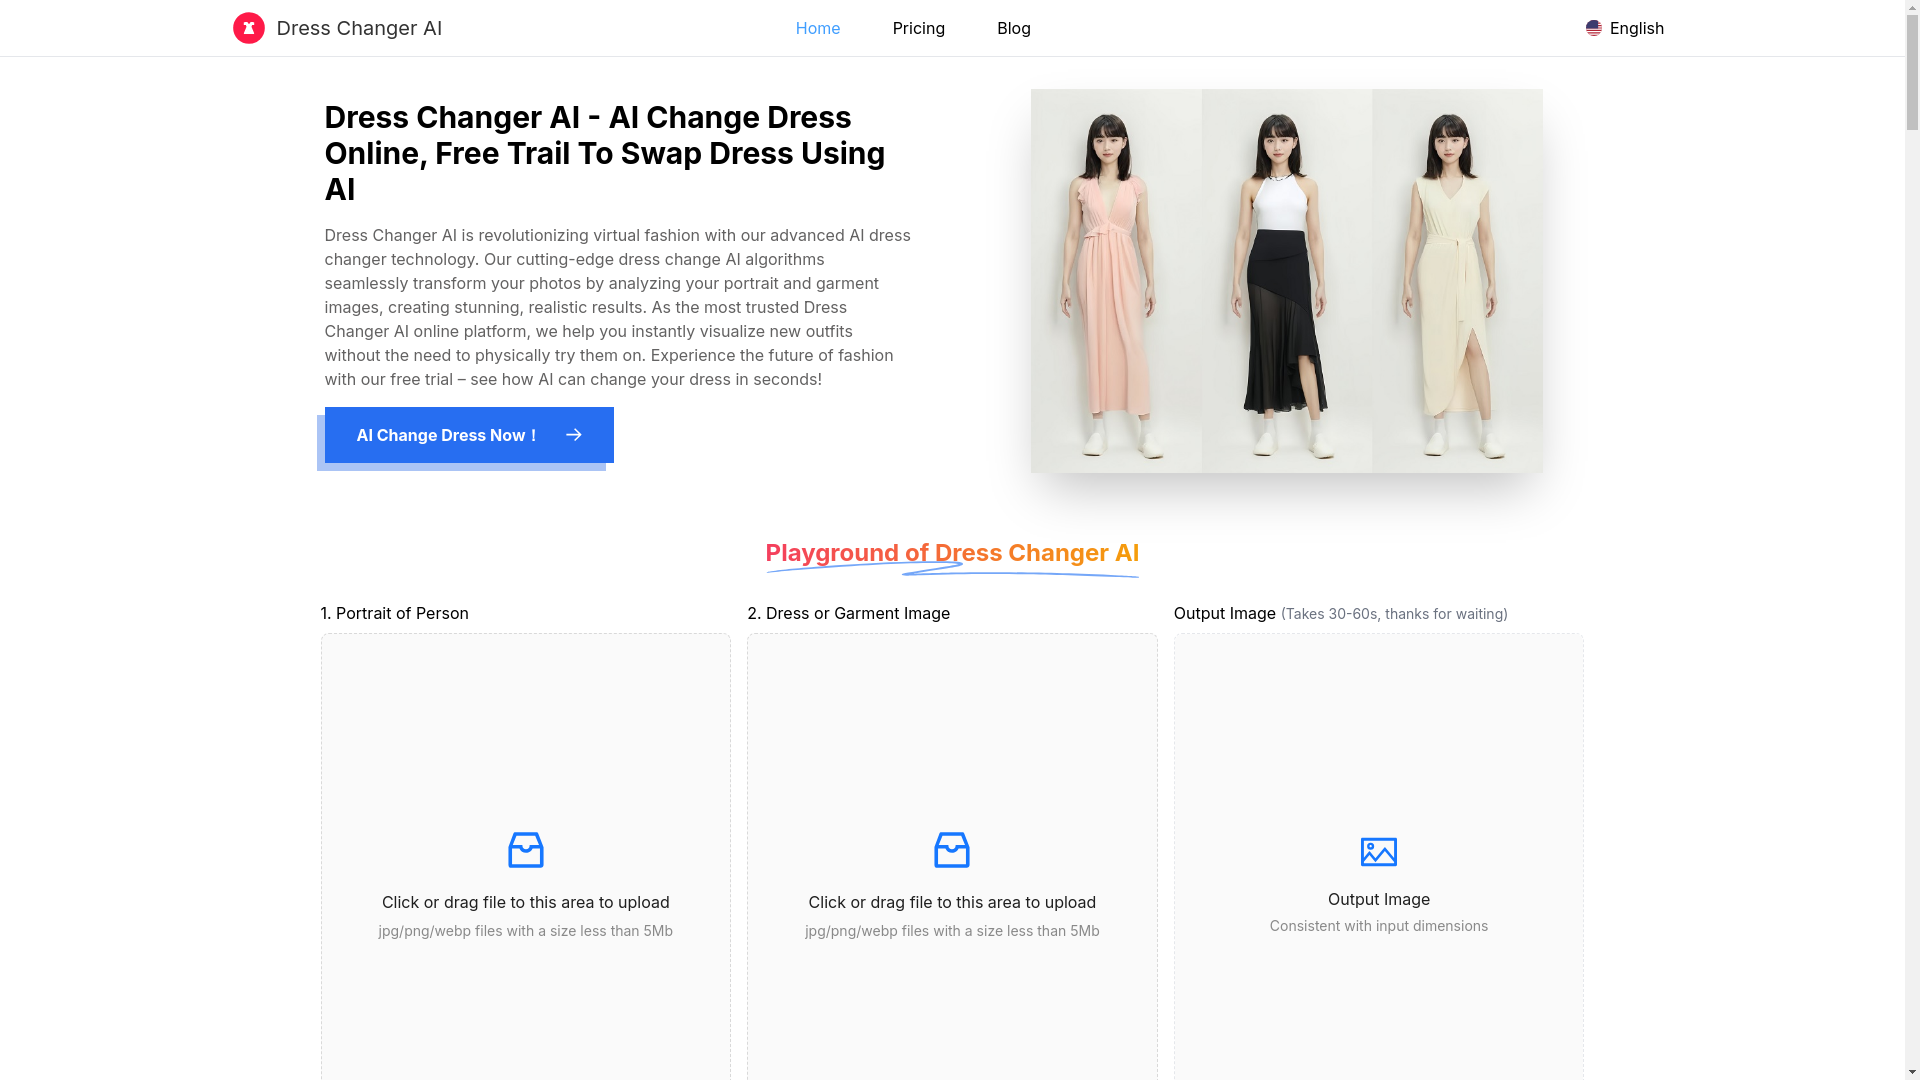Click the '2. Dress or Garment Image' label

pyautogui.click(x=849, y=613)
